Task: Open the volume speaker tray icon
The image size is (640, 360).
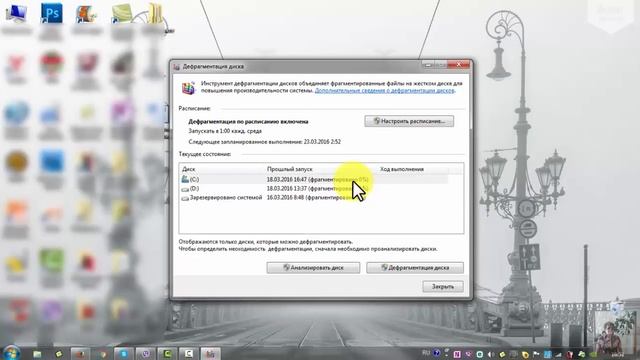Action: point(491,354)
